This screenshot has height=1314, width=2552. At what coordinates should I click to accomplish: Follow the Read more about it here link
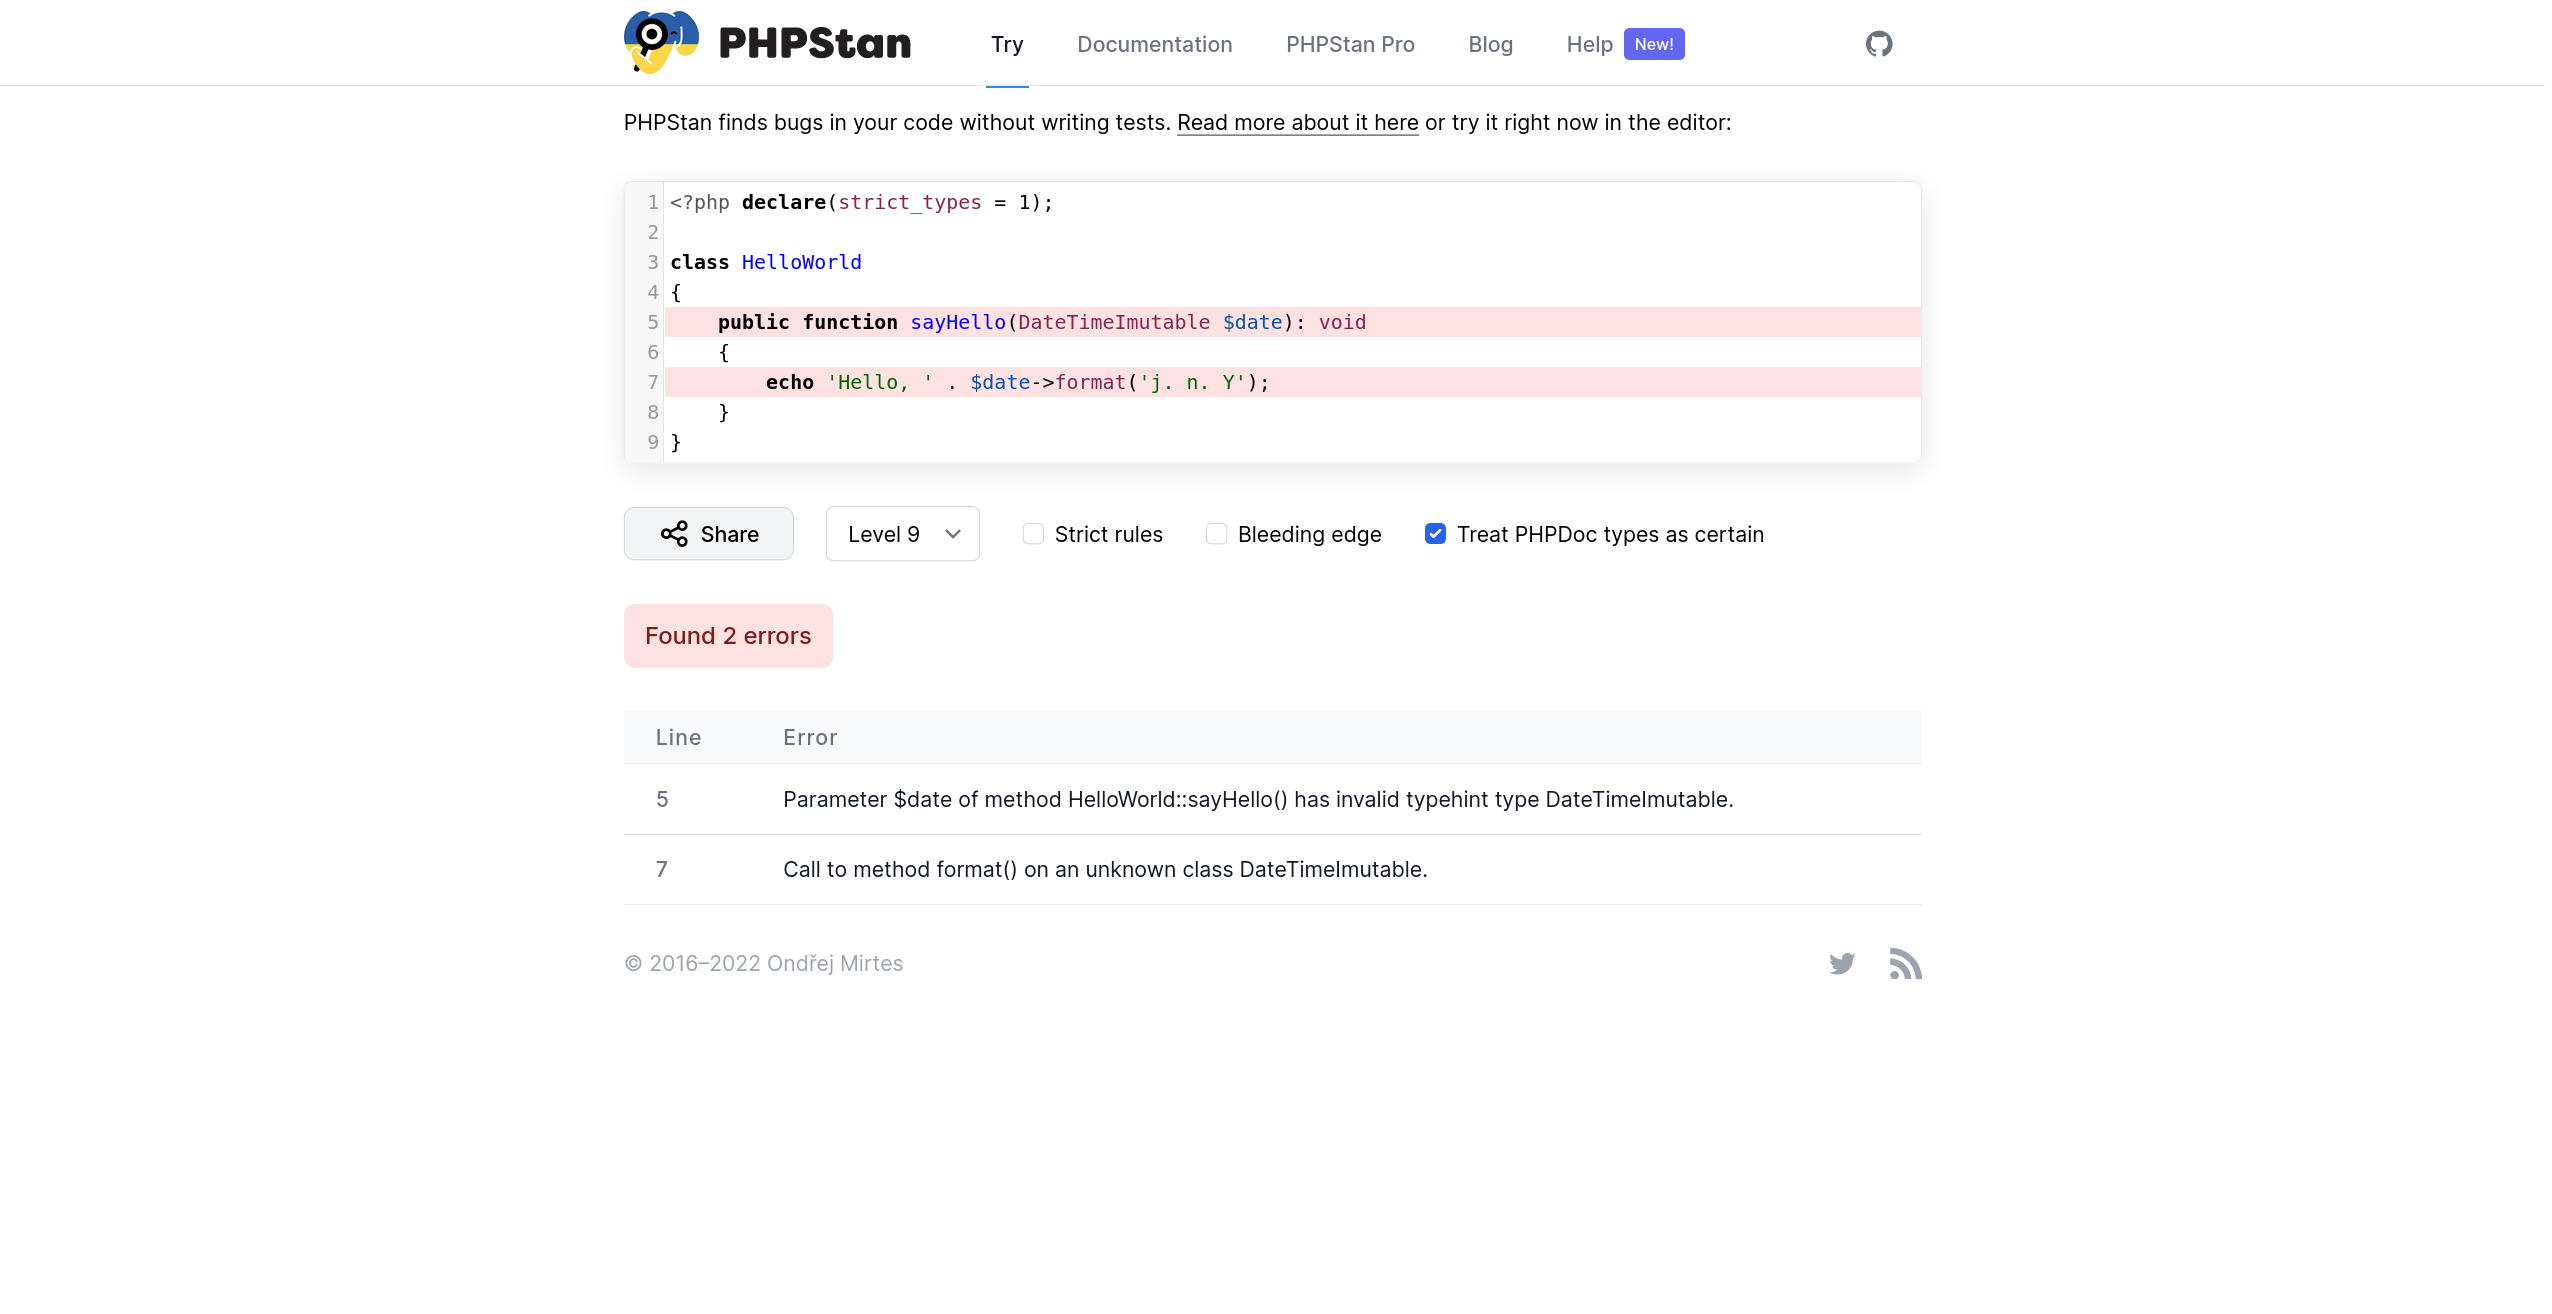click(x=1297, y=122)
